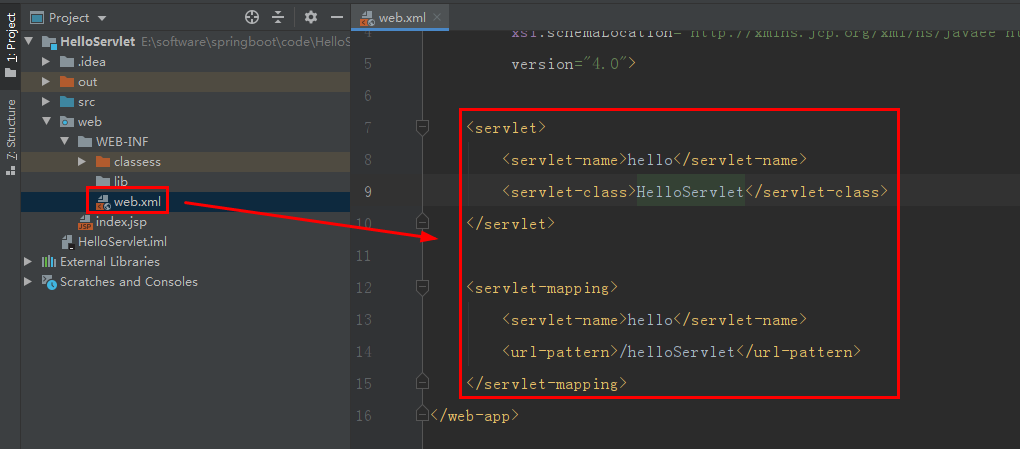
Task: Expand the out folder
Action: tap(46, 82)
